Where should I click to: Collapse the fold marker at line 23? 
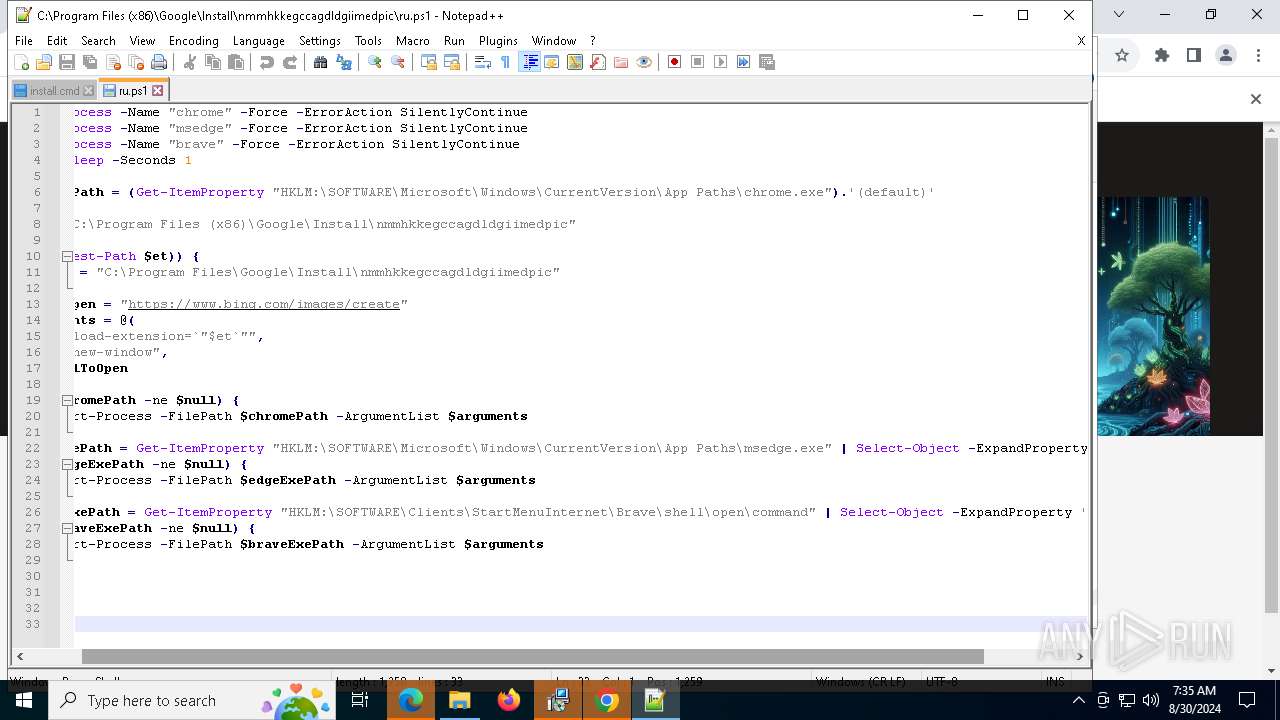tap(67, 464)
